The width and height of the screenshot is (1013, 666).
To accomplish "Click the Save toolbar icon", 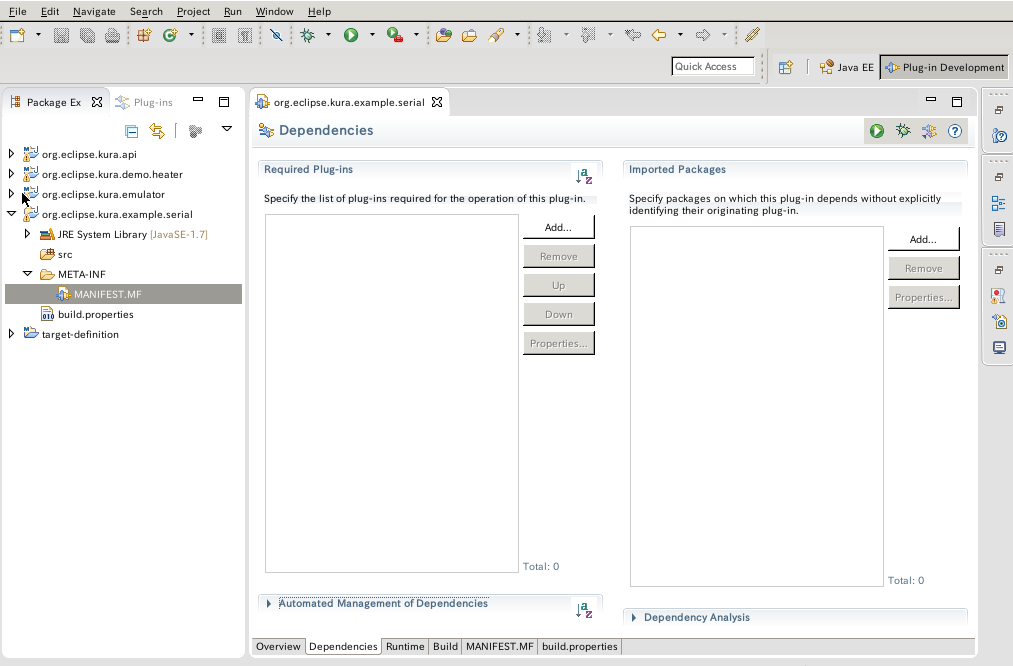I will (61, 36).
